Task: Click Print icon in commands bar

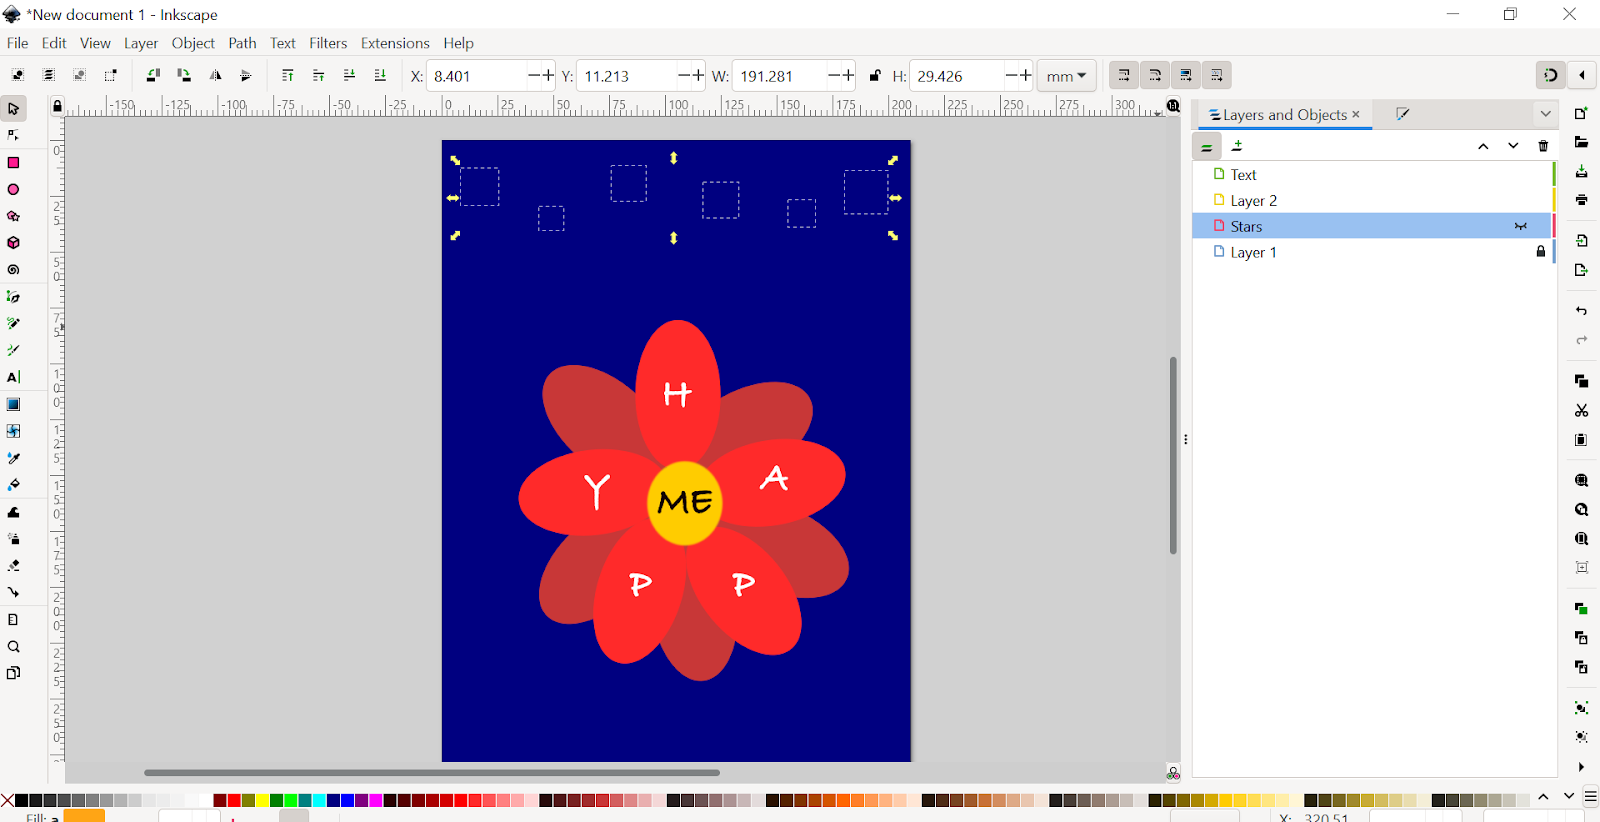Action: [x=1581, y=200]
